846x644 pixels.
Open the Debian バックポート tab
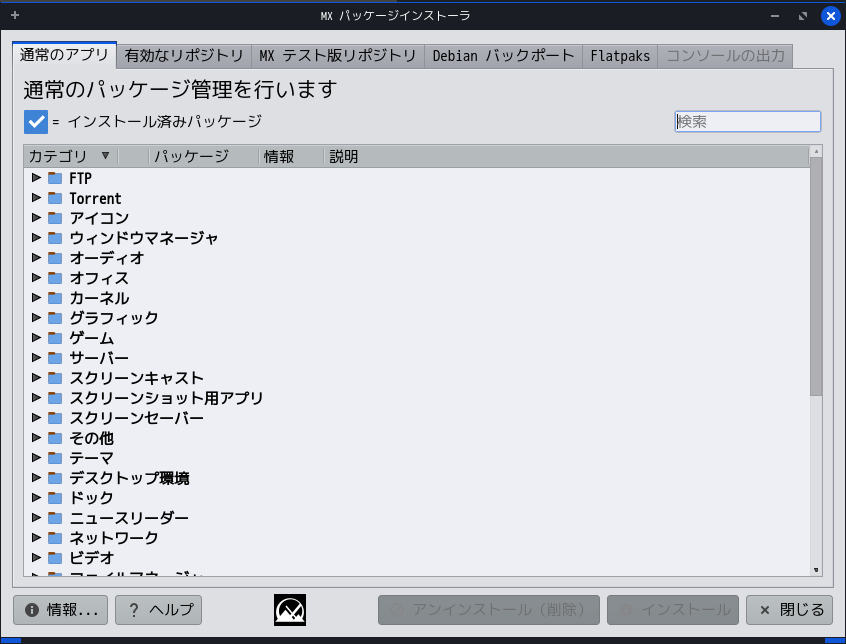tap(503, 56)
